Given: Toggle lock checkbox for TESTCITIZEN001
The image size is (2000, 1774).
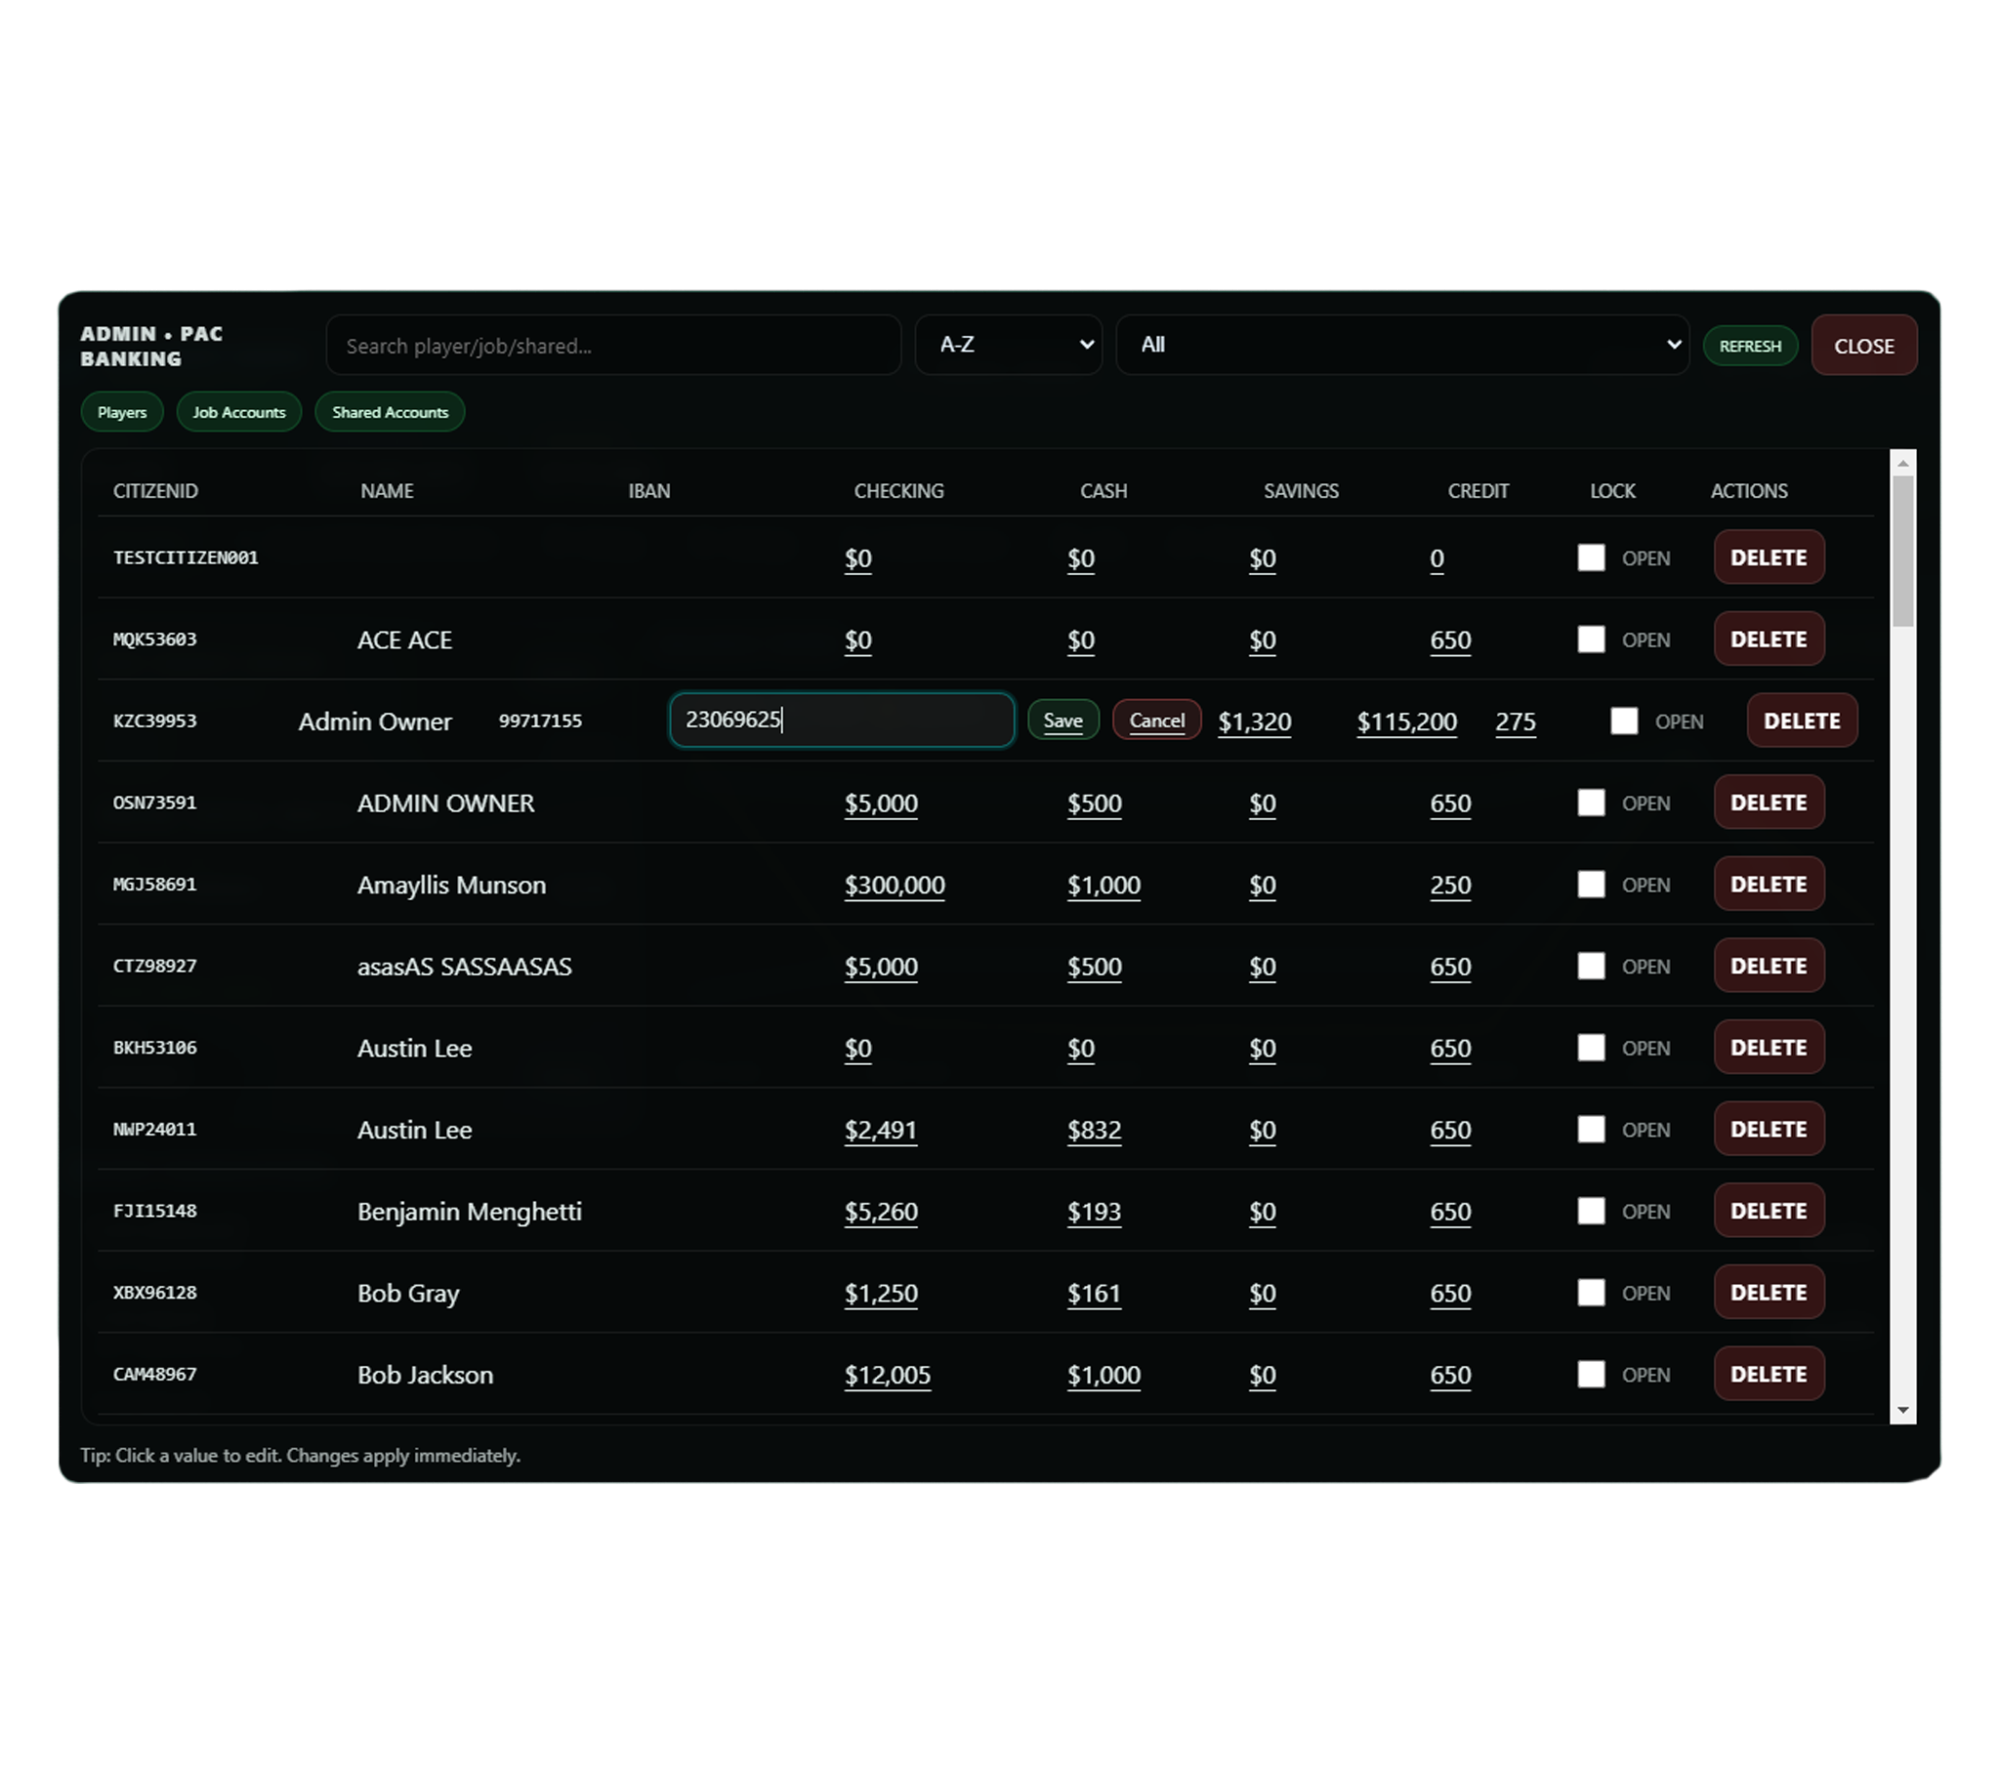Looking at the screenshot, I should [1590, 557].
